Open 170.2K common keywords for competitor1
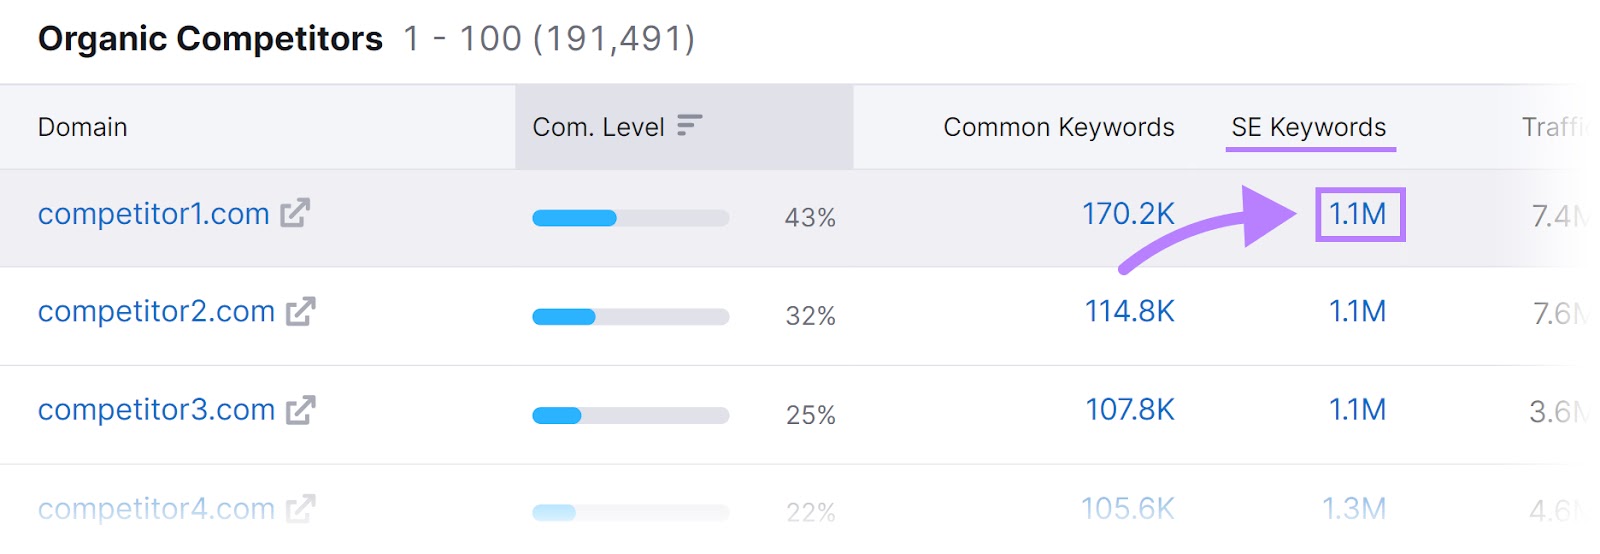1600x554 pixels. [x=1128, y=214]
